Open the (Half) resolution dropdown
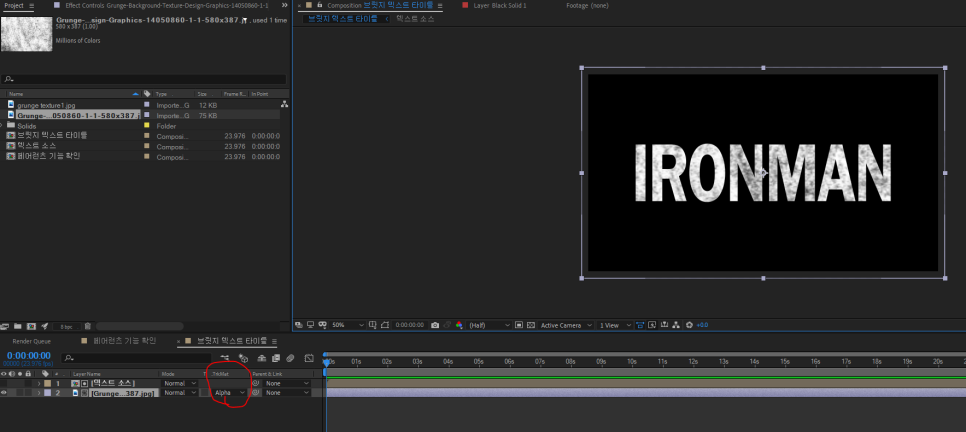Image resolution: width=966 pixels, height=432 pixels. click(x=489, y=325)
